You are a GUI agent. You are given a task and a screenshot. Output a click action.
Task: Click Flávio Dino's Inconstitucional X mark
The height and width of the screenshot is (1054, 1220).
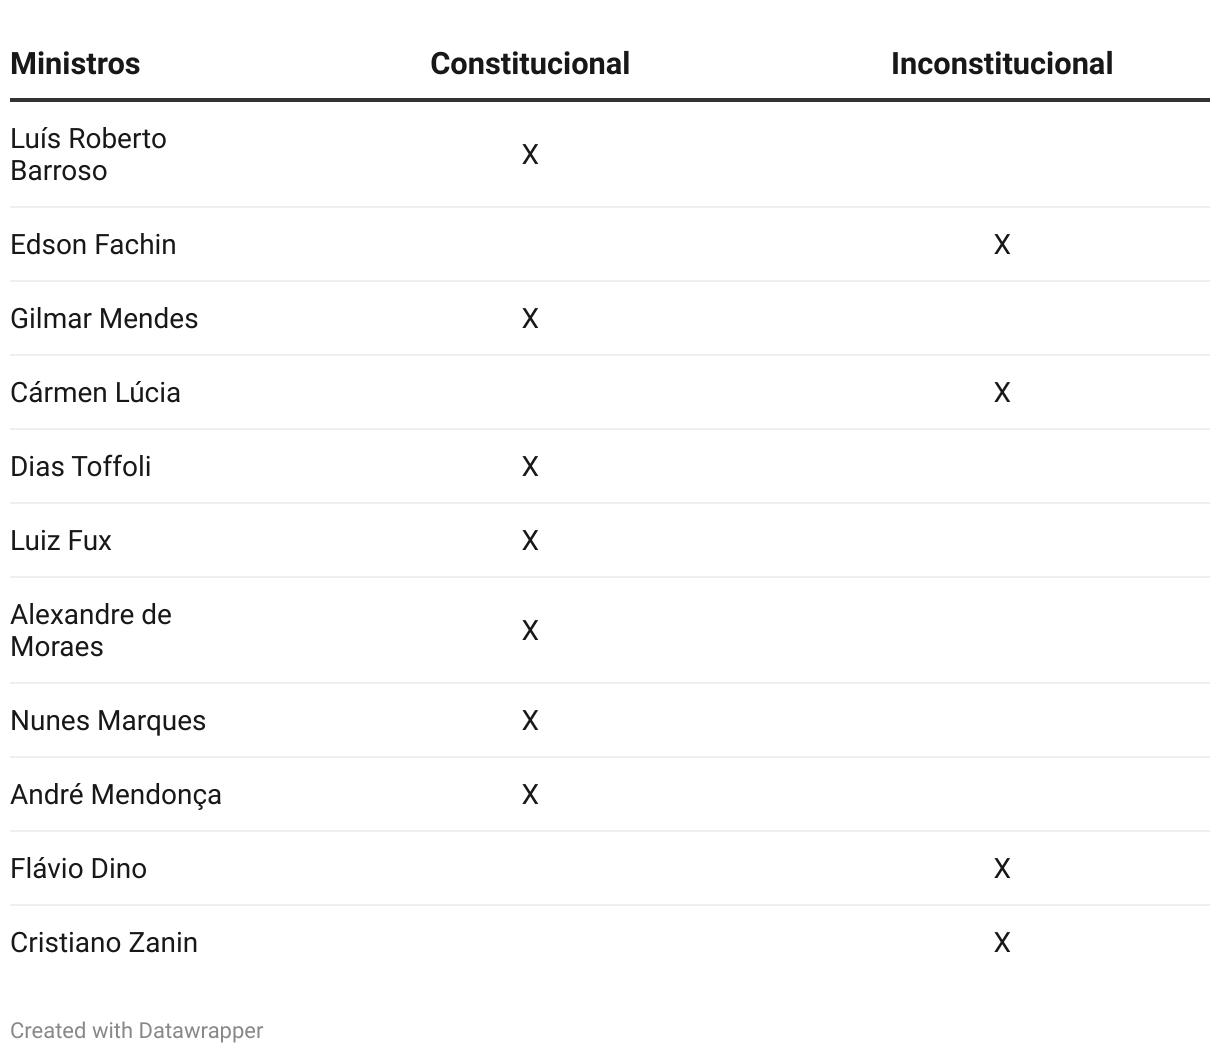[x=1002, y=868]
